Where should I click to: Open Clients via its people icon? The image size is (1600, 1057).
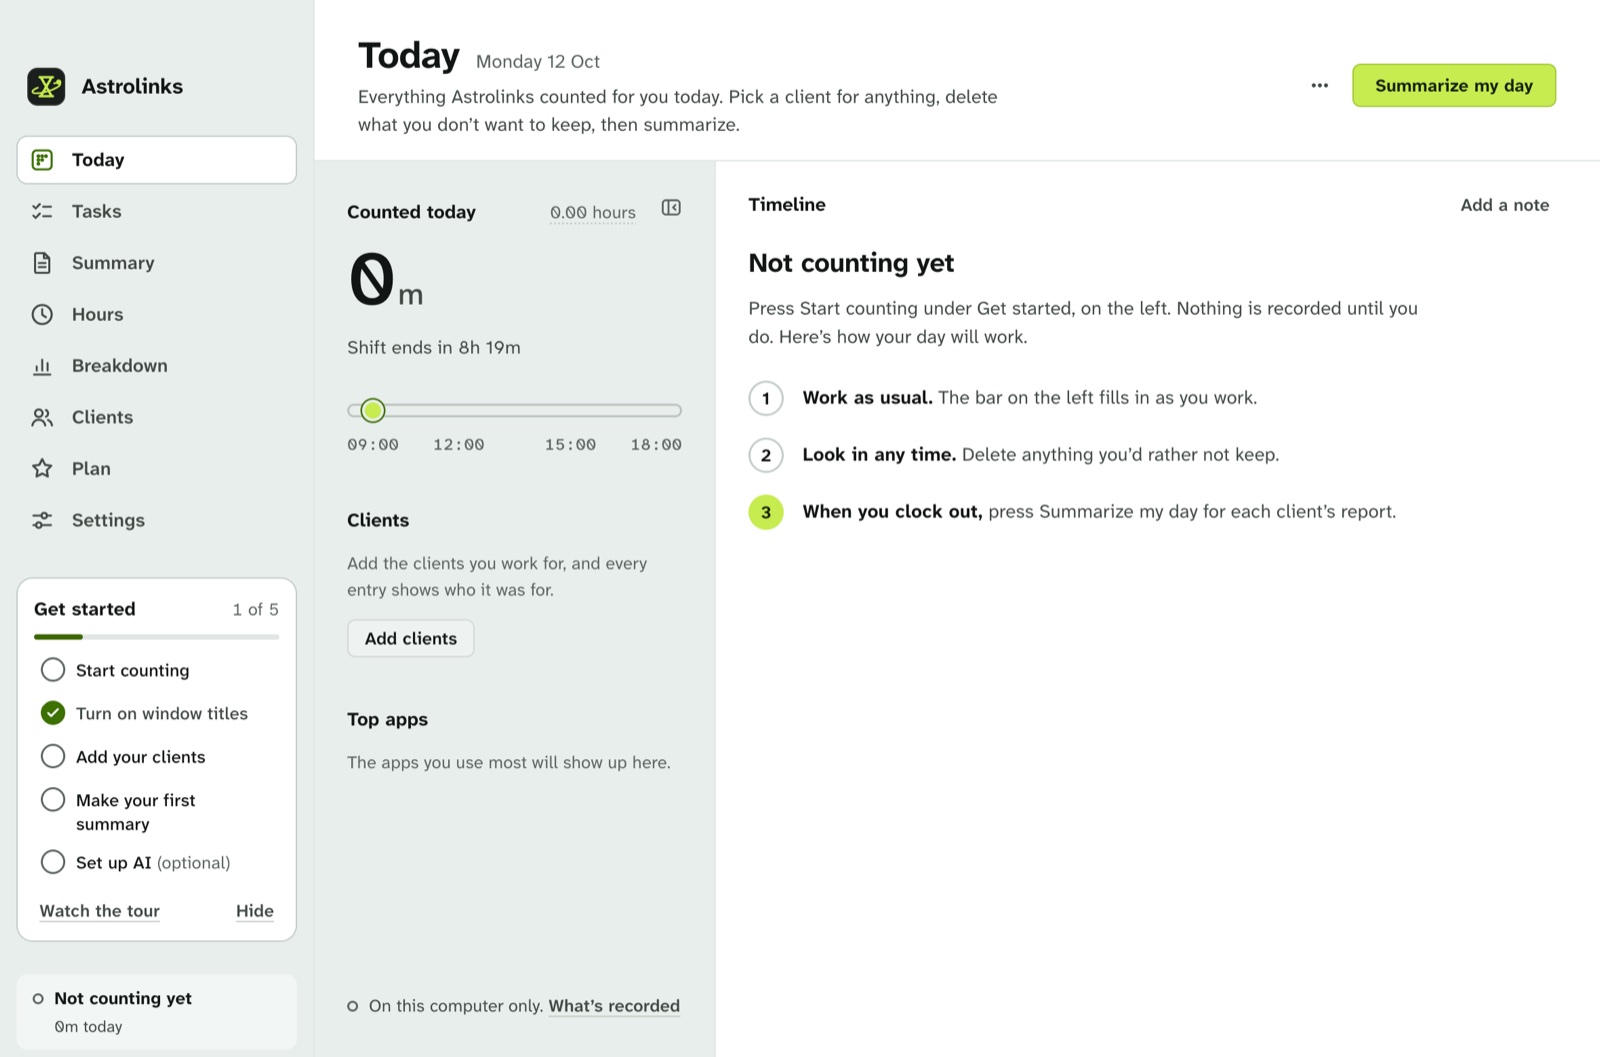click(42, 417)
